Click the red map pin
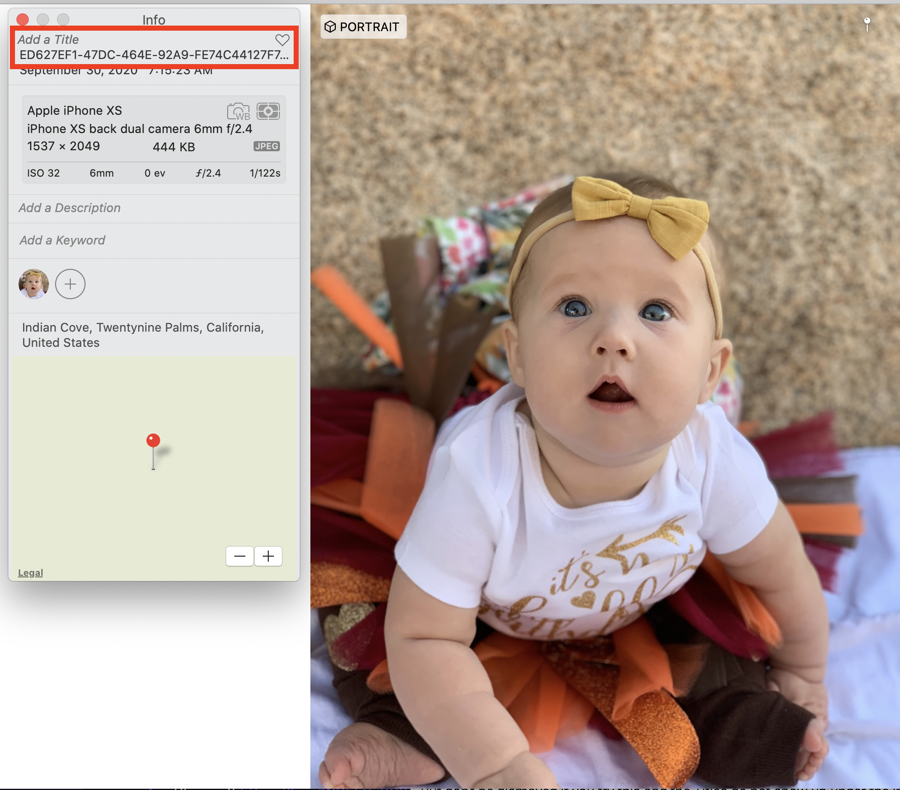 click(x=153, y=441)
